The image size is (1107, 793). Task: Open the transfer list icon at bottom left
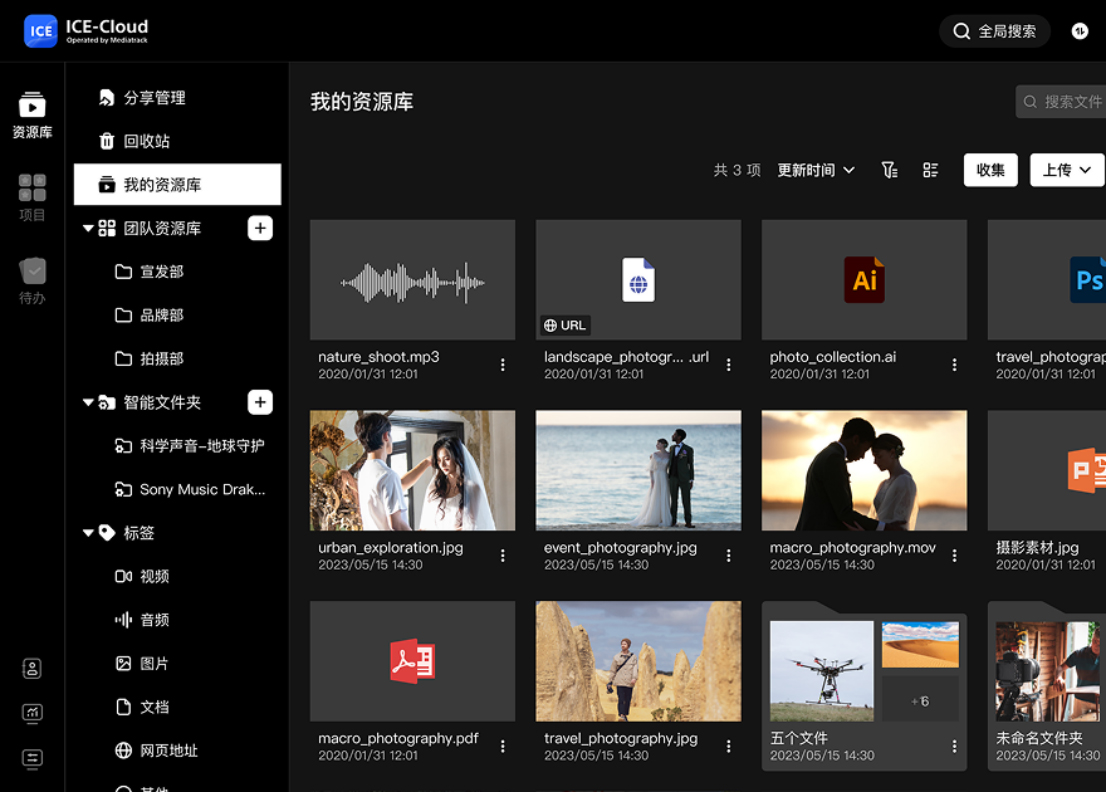pyautogui.click(x=31, y=759)
